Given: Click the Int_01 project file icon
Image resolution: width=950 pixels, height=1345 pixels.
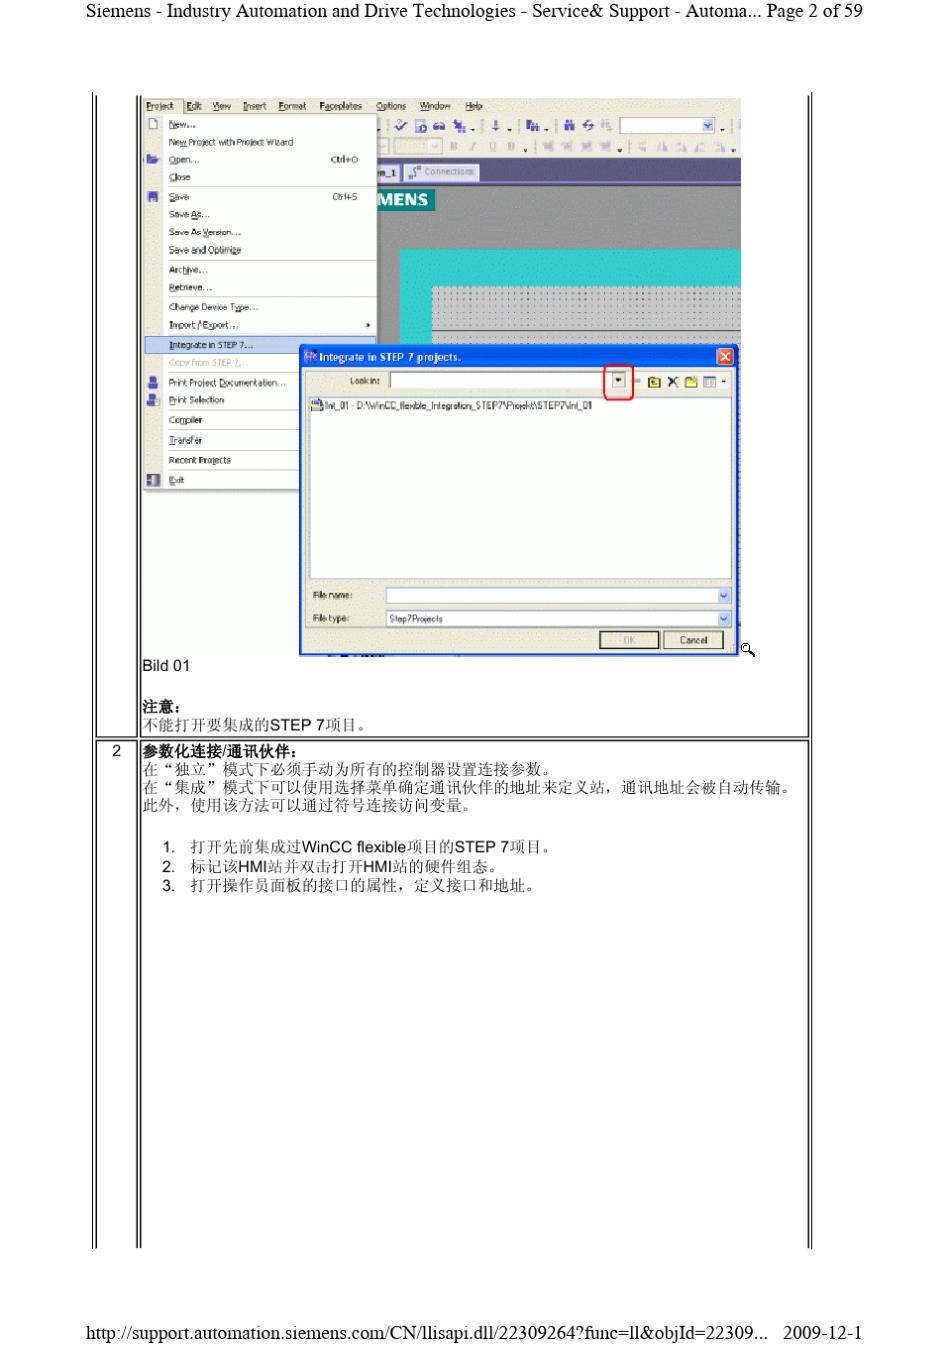Looking at the screenshot, I should click(x=316, y=405).
